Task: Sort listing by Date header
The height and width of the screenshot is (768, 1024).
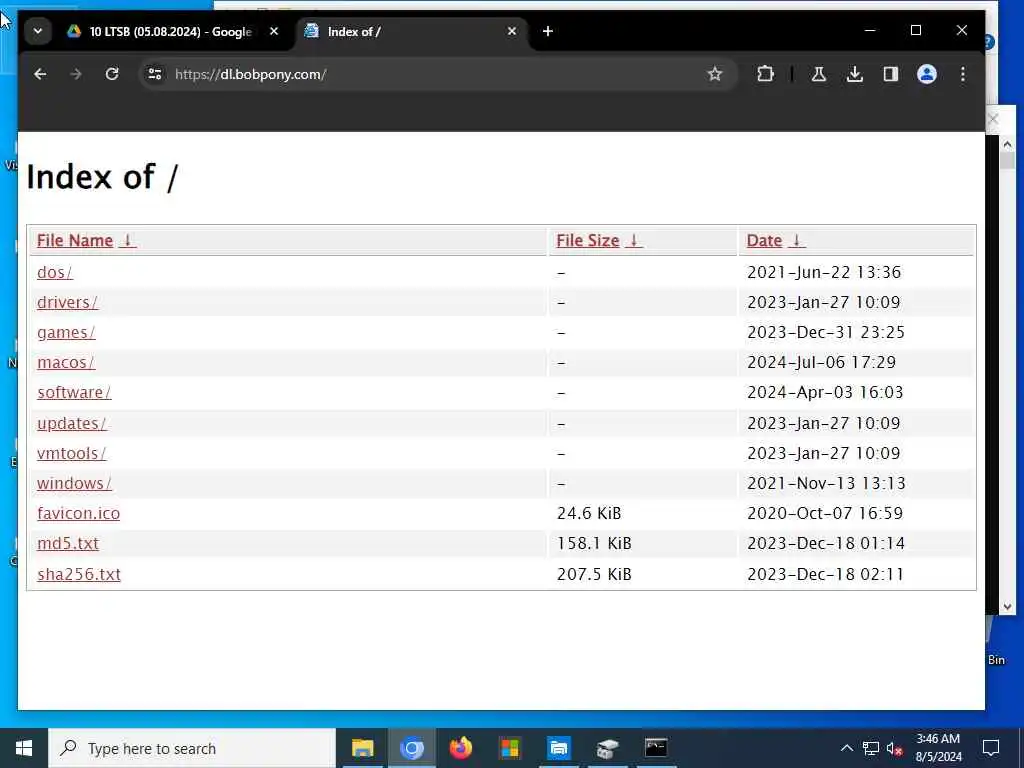Action: [764, 240]
